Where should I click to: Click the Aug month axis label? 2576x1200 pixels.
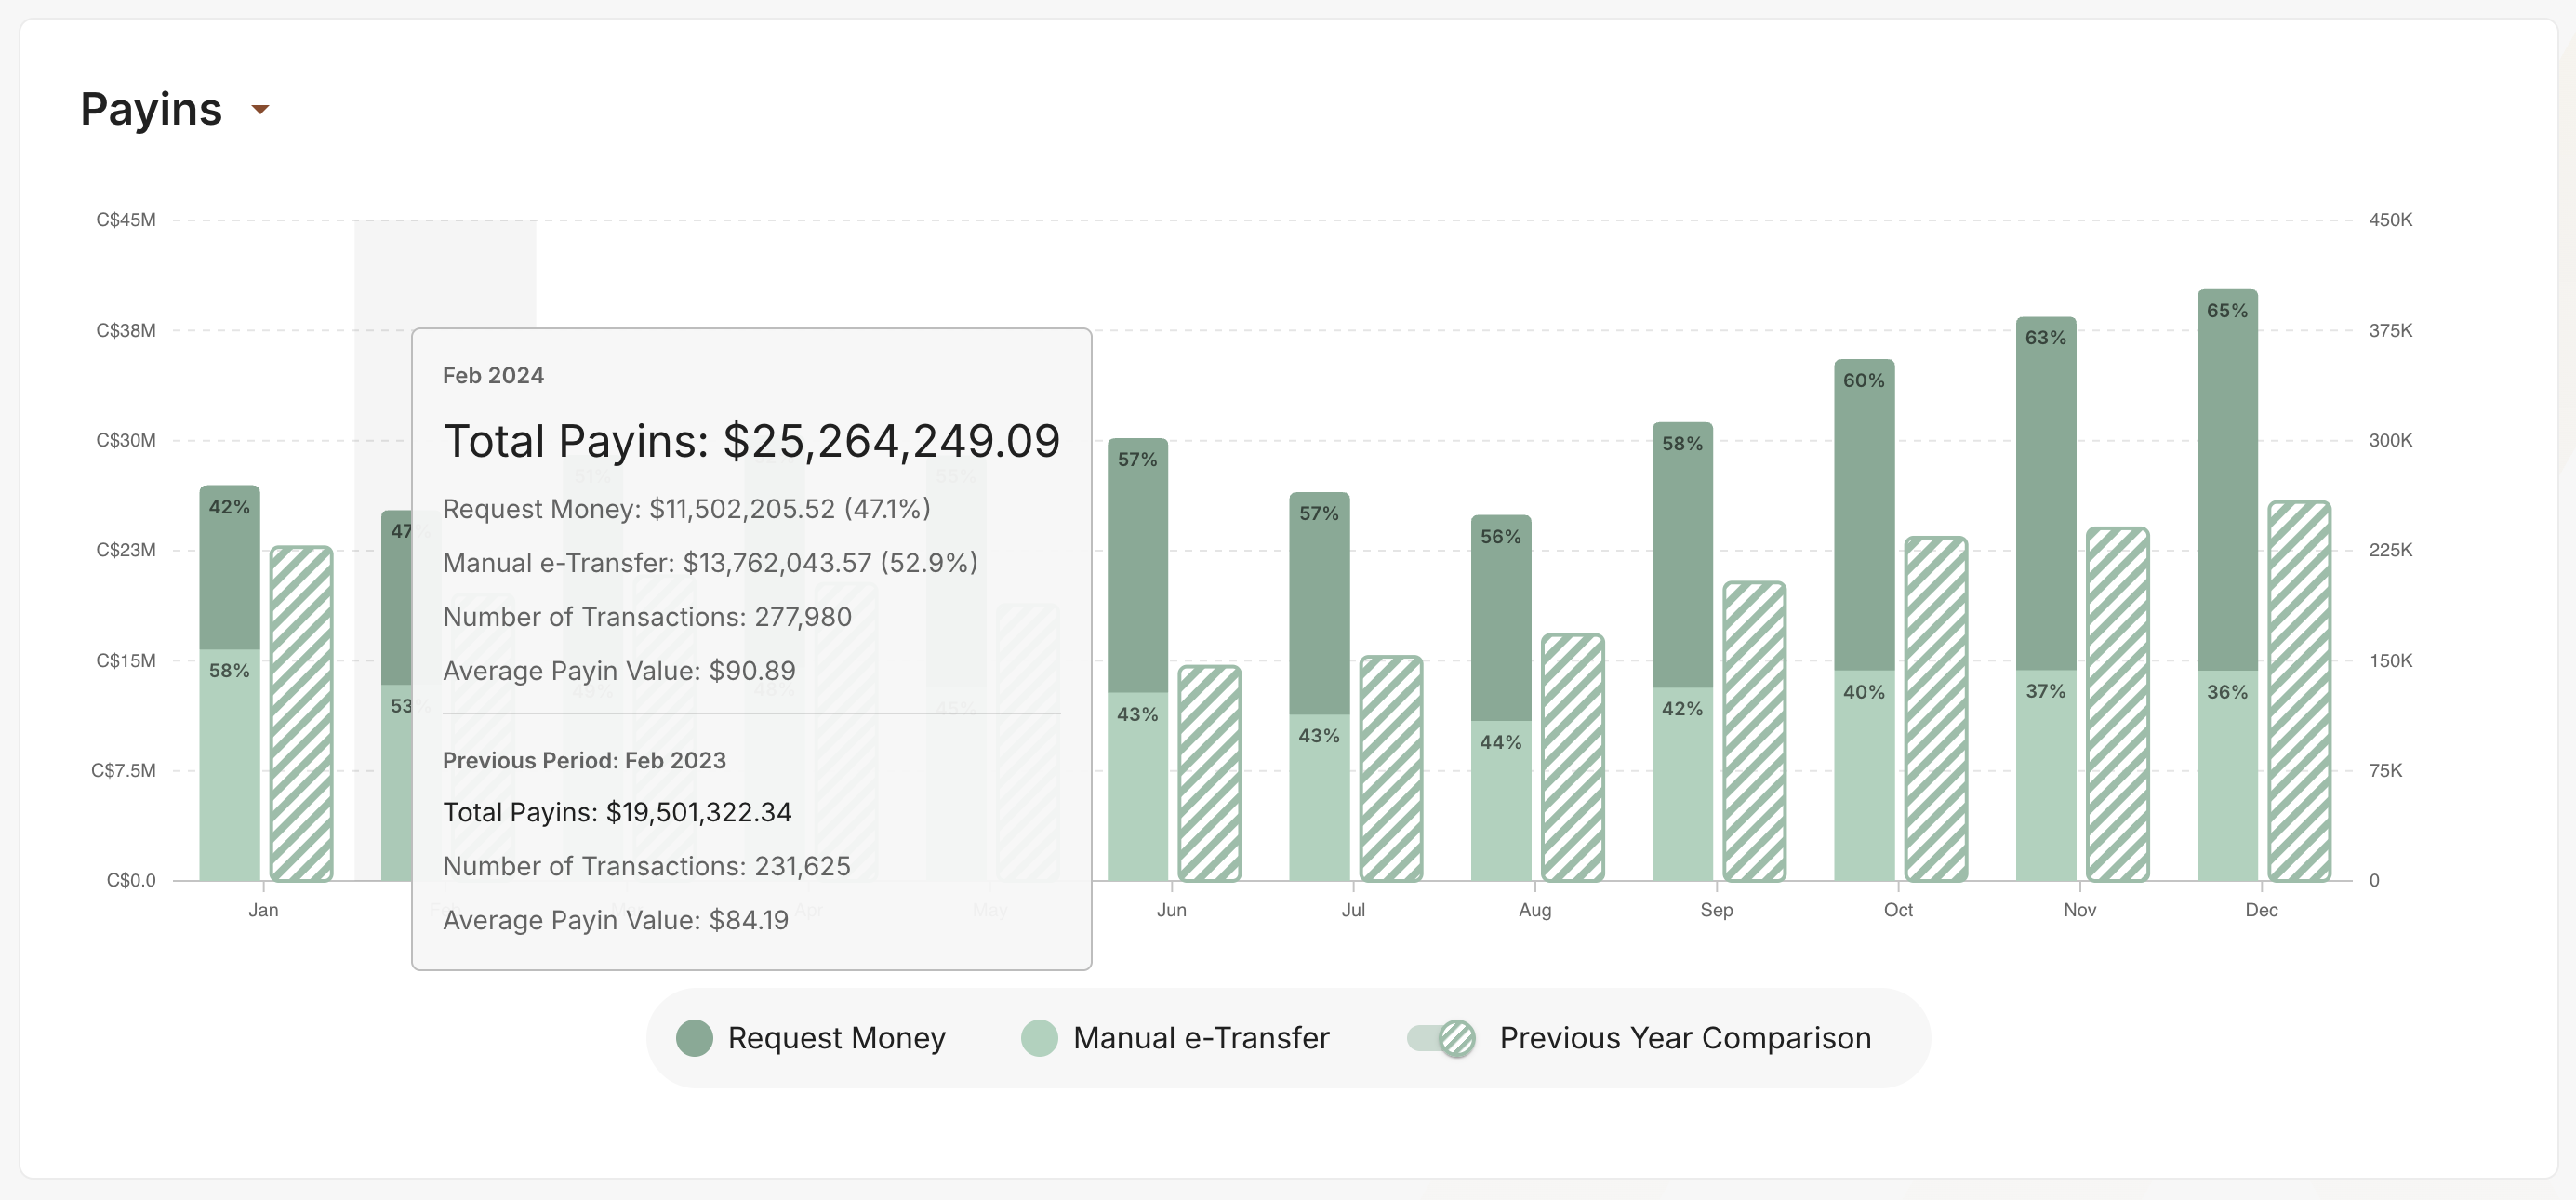point(1536,910)
